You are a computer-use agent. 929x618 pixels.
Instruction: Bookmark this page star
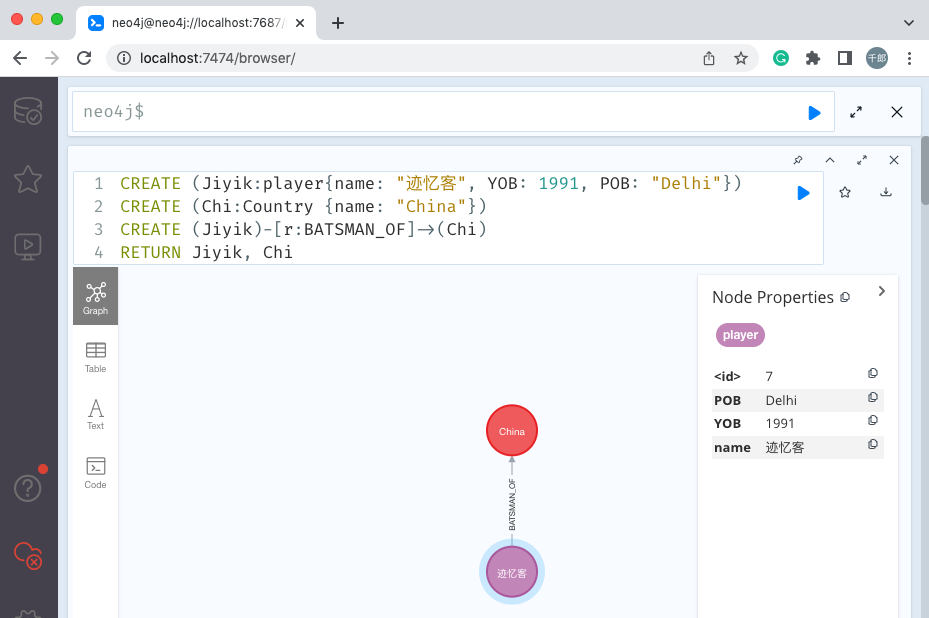click(x=741, y=58)
